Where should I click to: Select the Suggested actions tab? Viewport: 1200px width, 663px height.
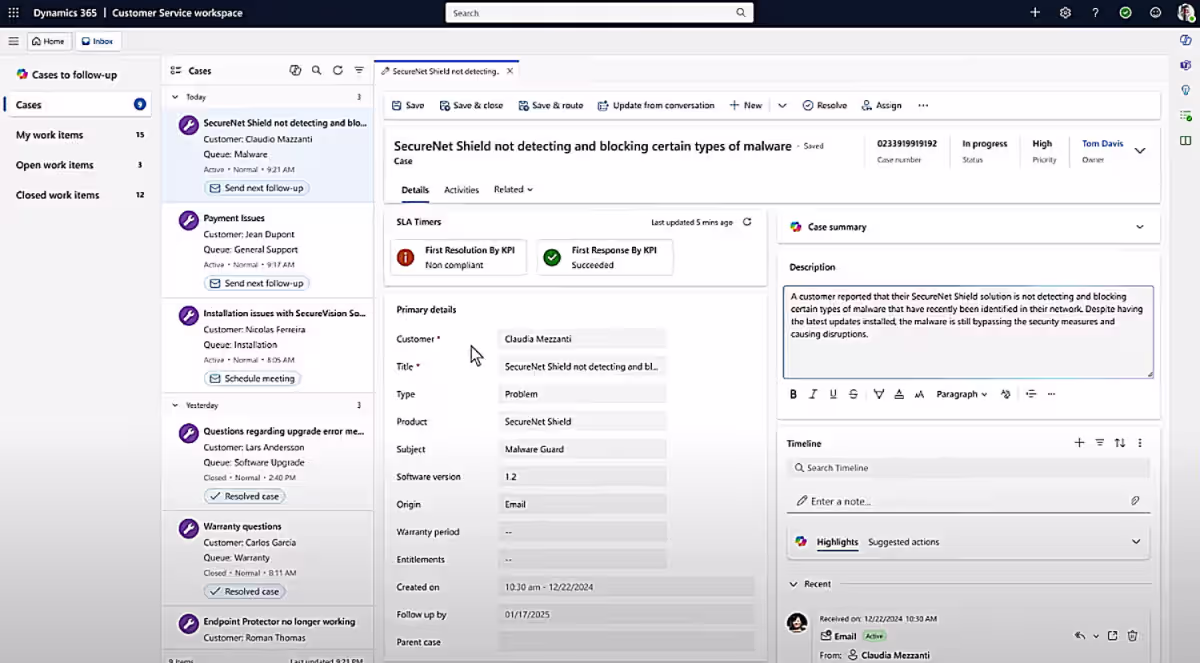click(903, 542)
